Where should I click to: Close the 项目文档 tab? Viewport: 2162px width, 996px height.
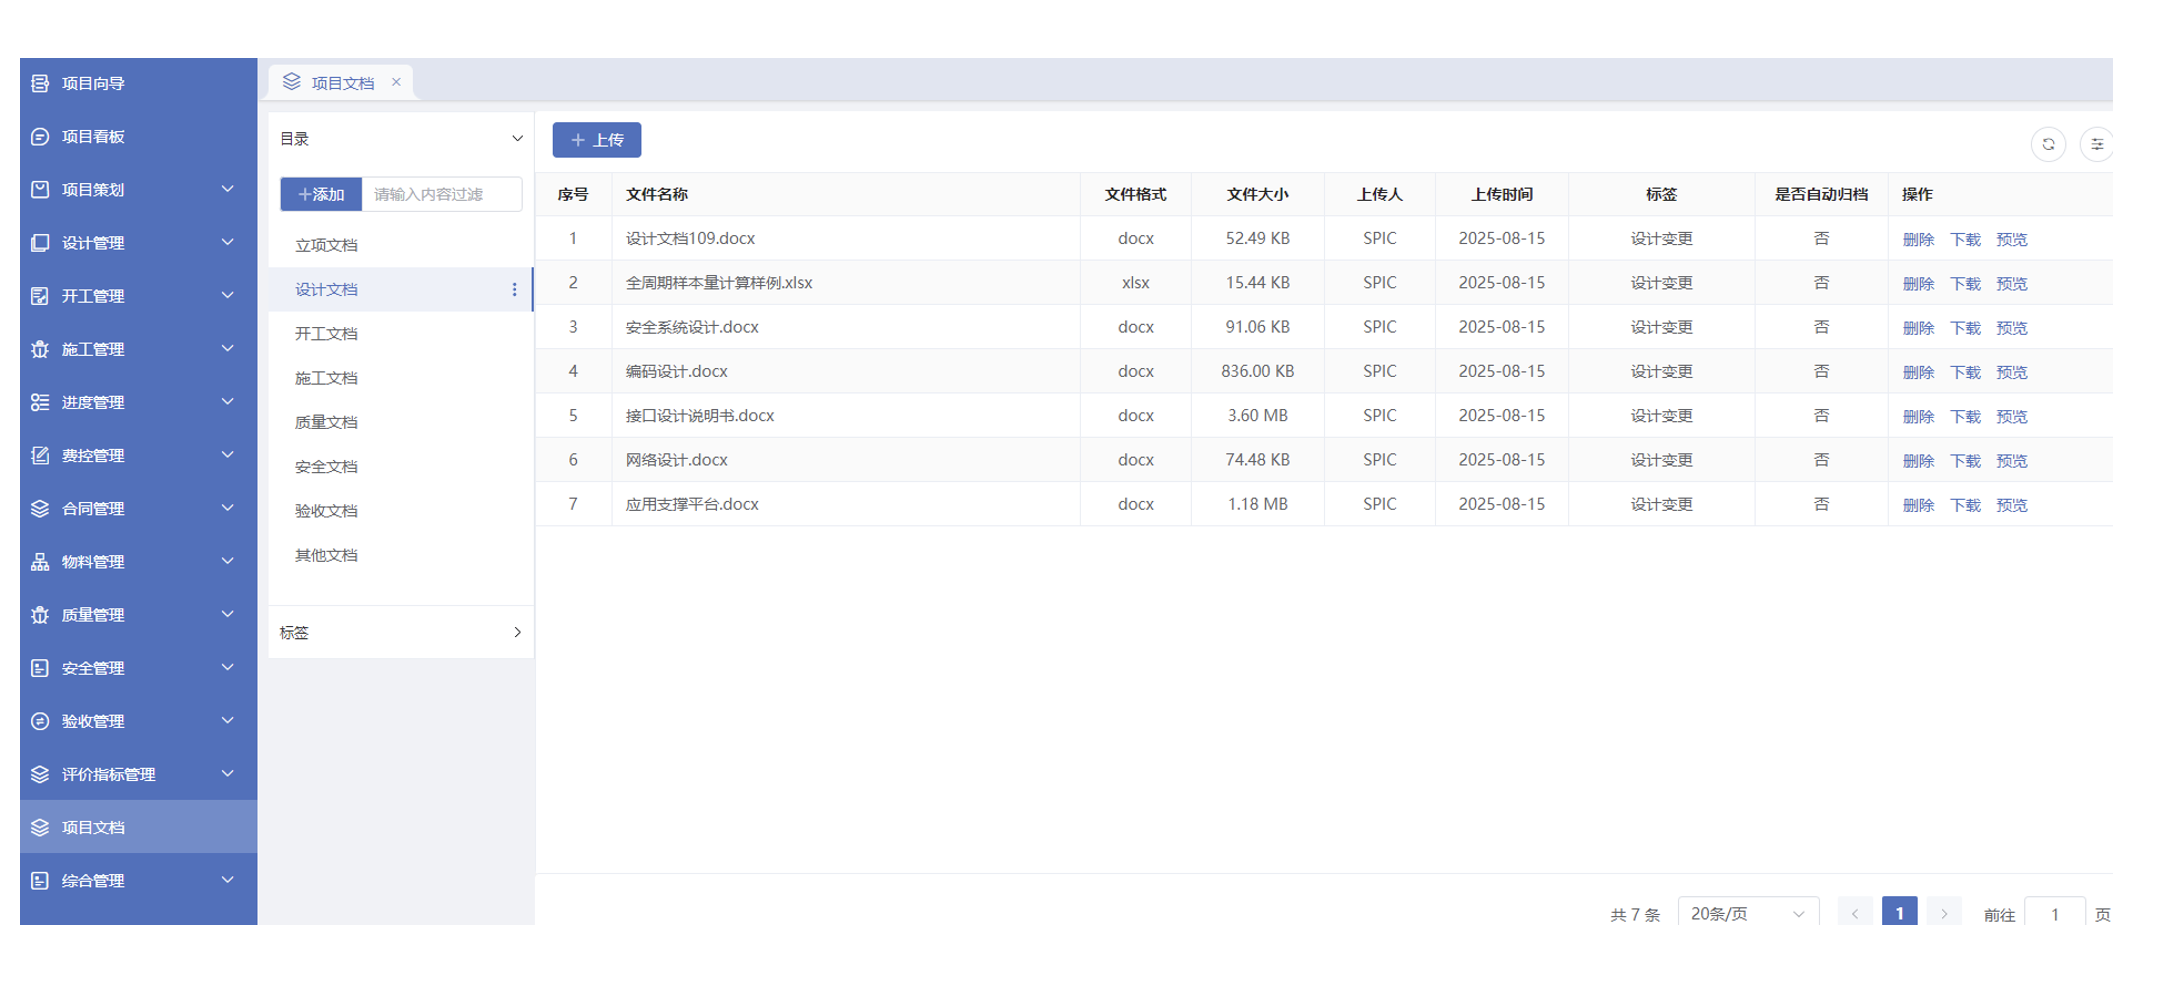point(396,82)
